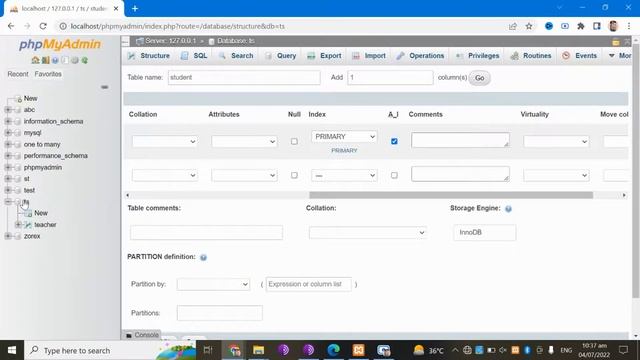Open Chrome three-dot menu
The image size is (640, 360).
tap(629, 26)
